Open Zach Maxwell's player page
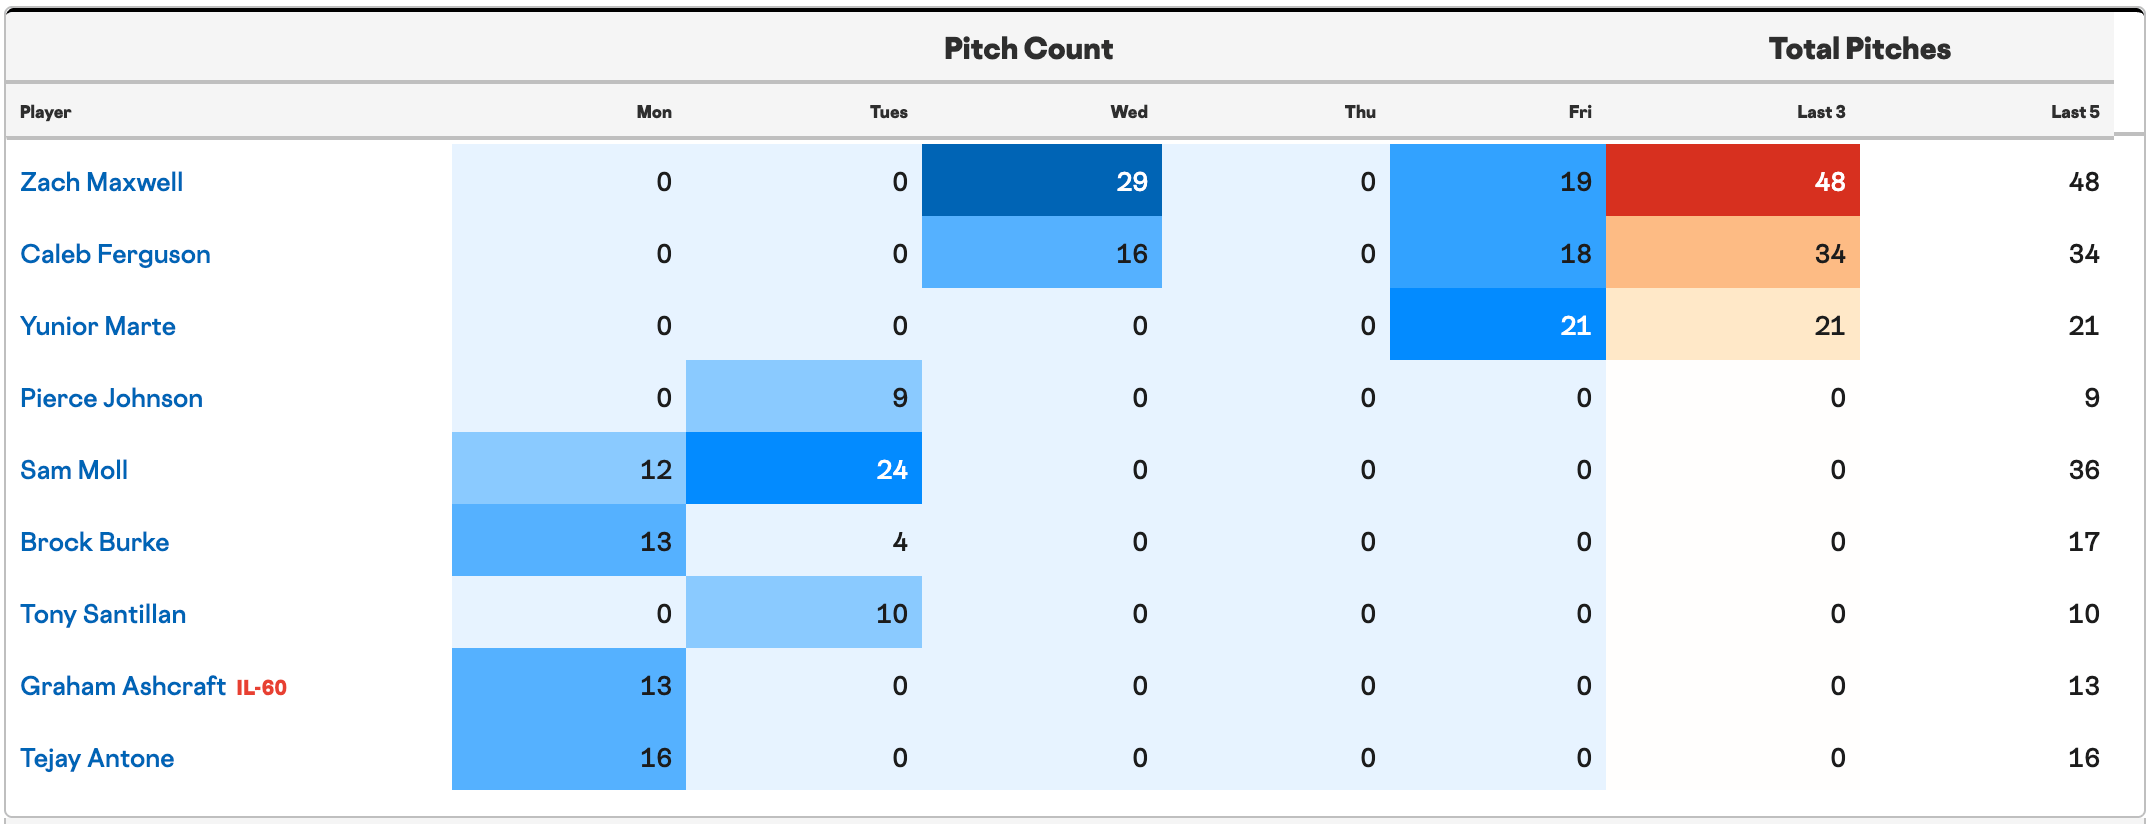The height and width of the screenshot is (824, 2154). coord(102,182)
